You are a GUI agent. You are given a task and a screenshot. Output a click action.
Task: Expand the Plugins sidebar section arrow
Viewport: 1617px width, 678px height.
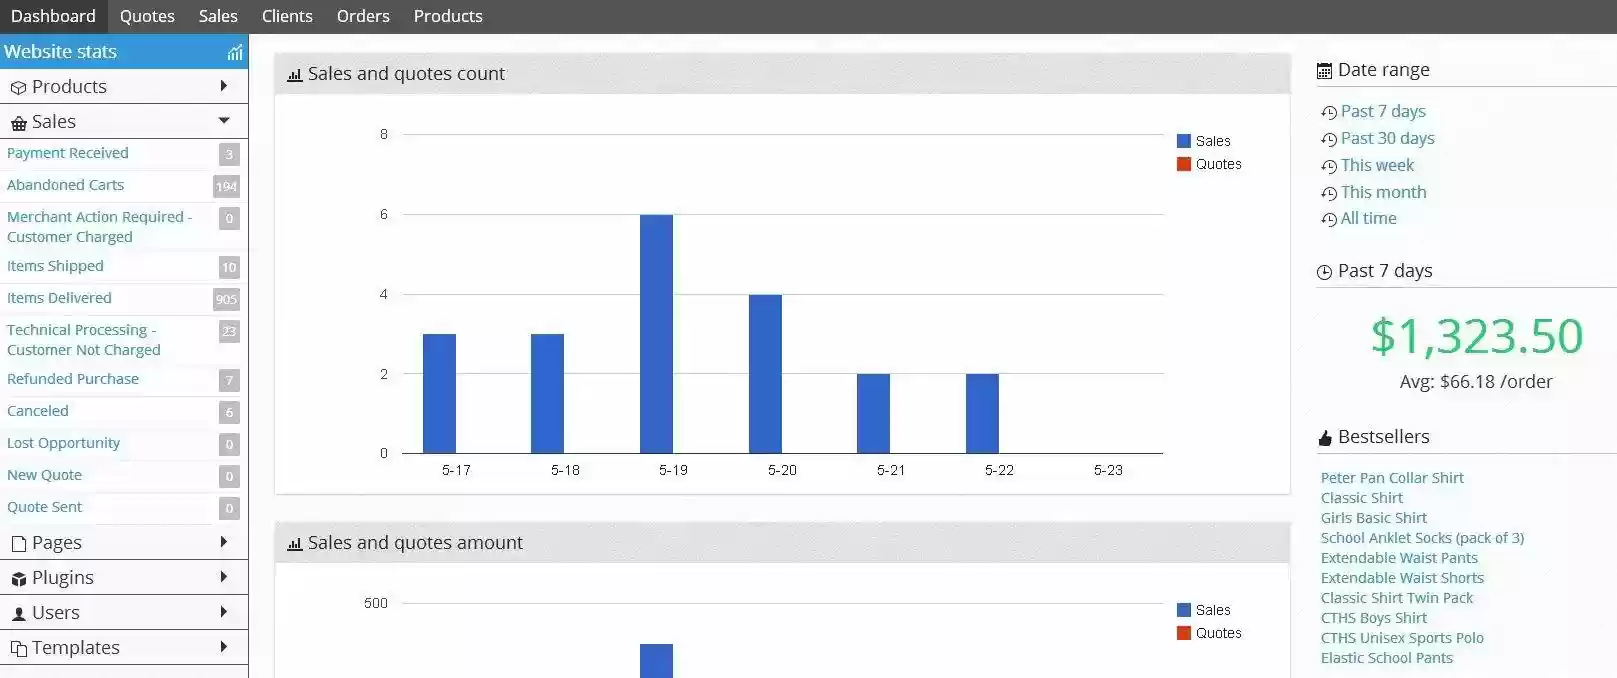click(224, 577)
